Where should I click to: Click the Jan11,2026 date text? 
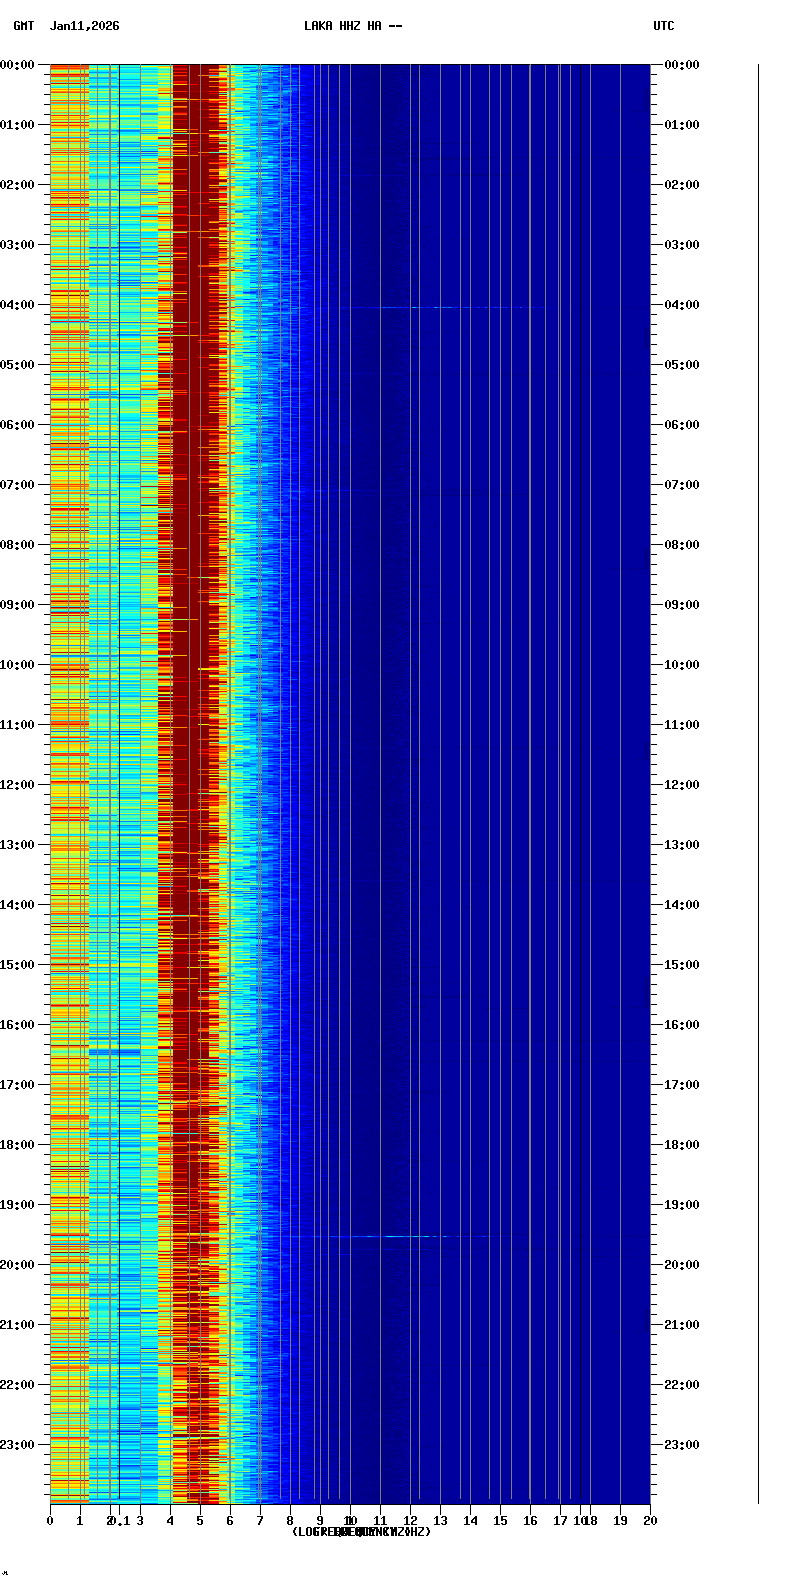[x=84, y=26]
